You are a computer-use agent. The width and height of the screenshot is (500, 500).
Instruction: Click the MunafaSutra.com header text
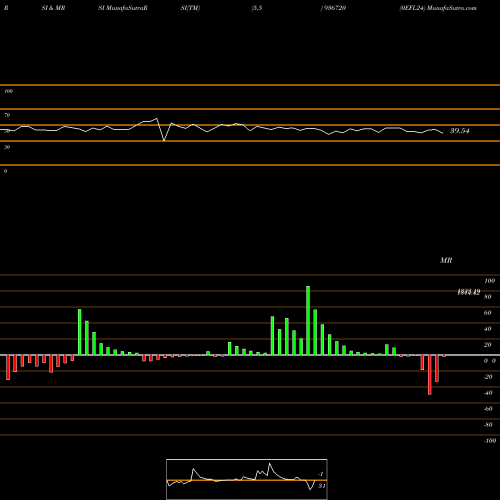[452, 8]
